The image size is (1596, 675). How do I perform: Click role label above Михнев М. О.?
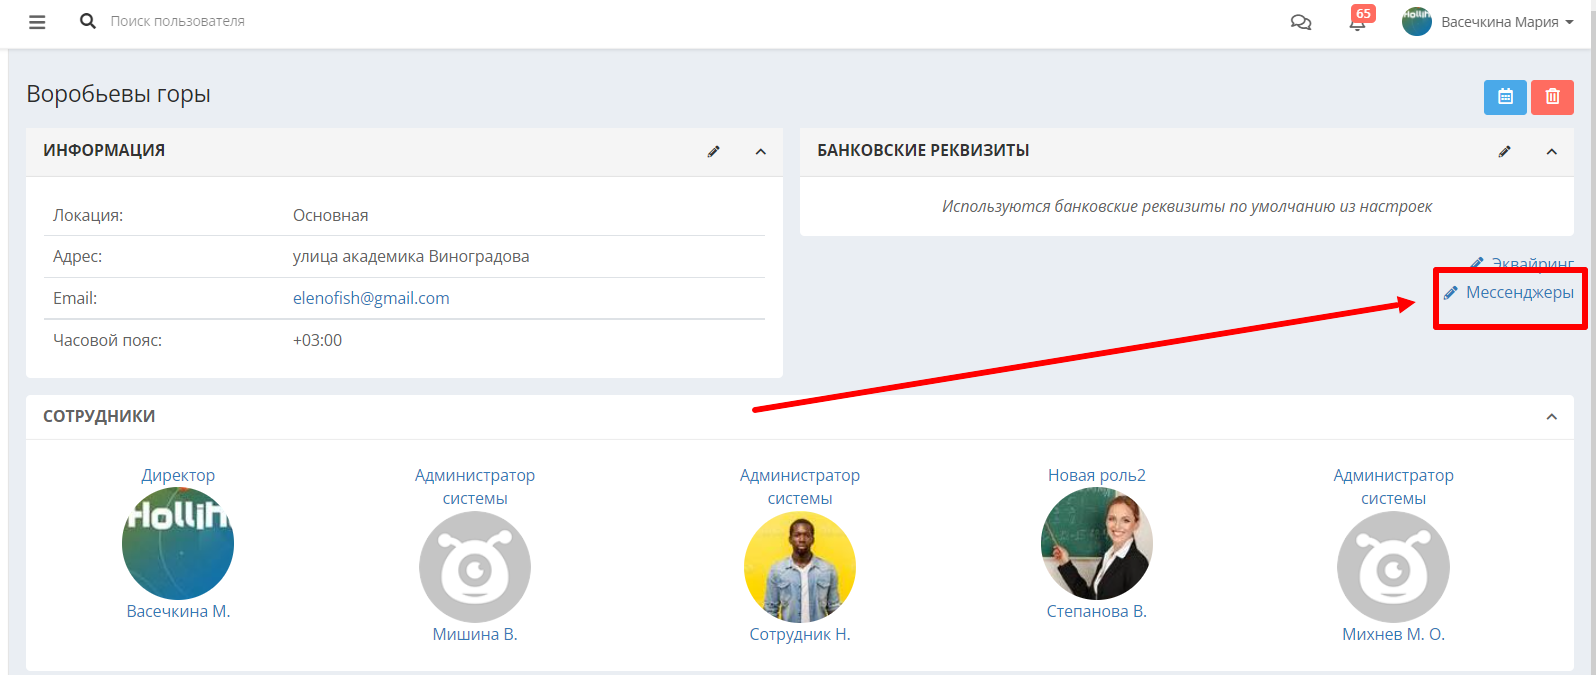(x=1393, y=487)
